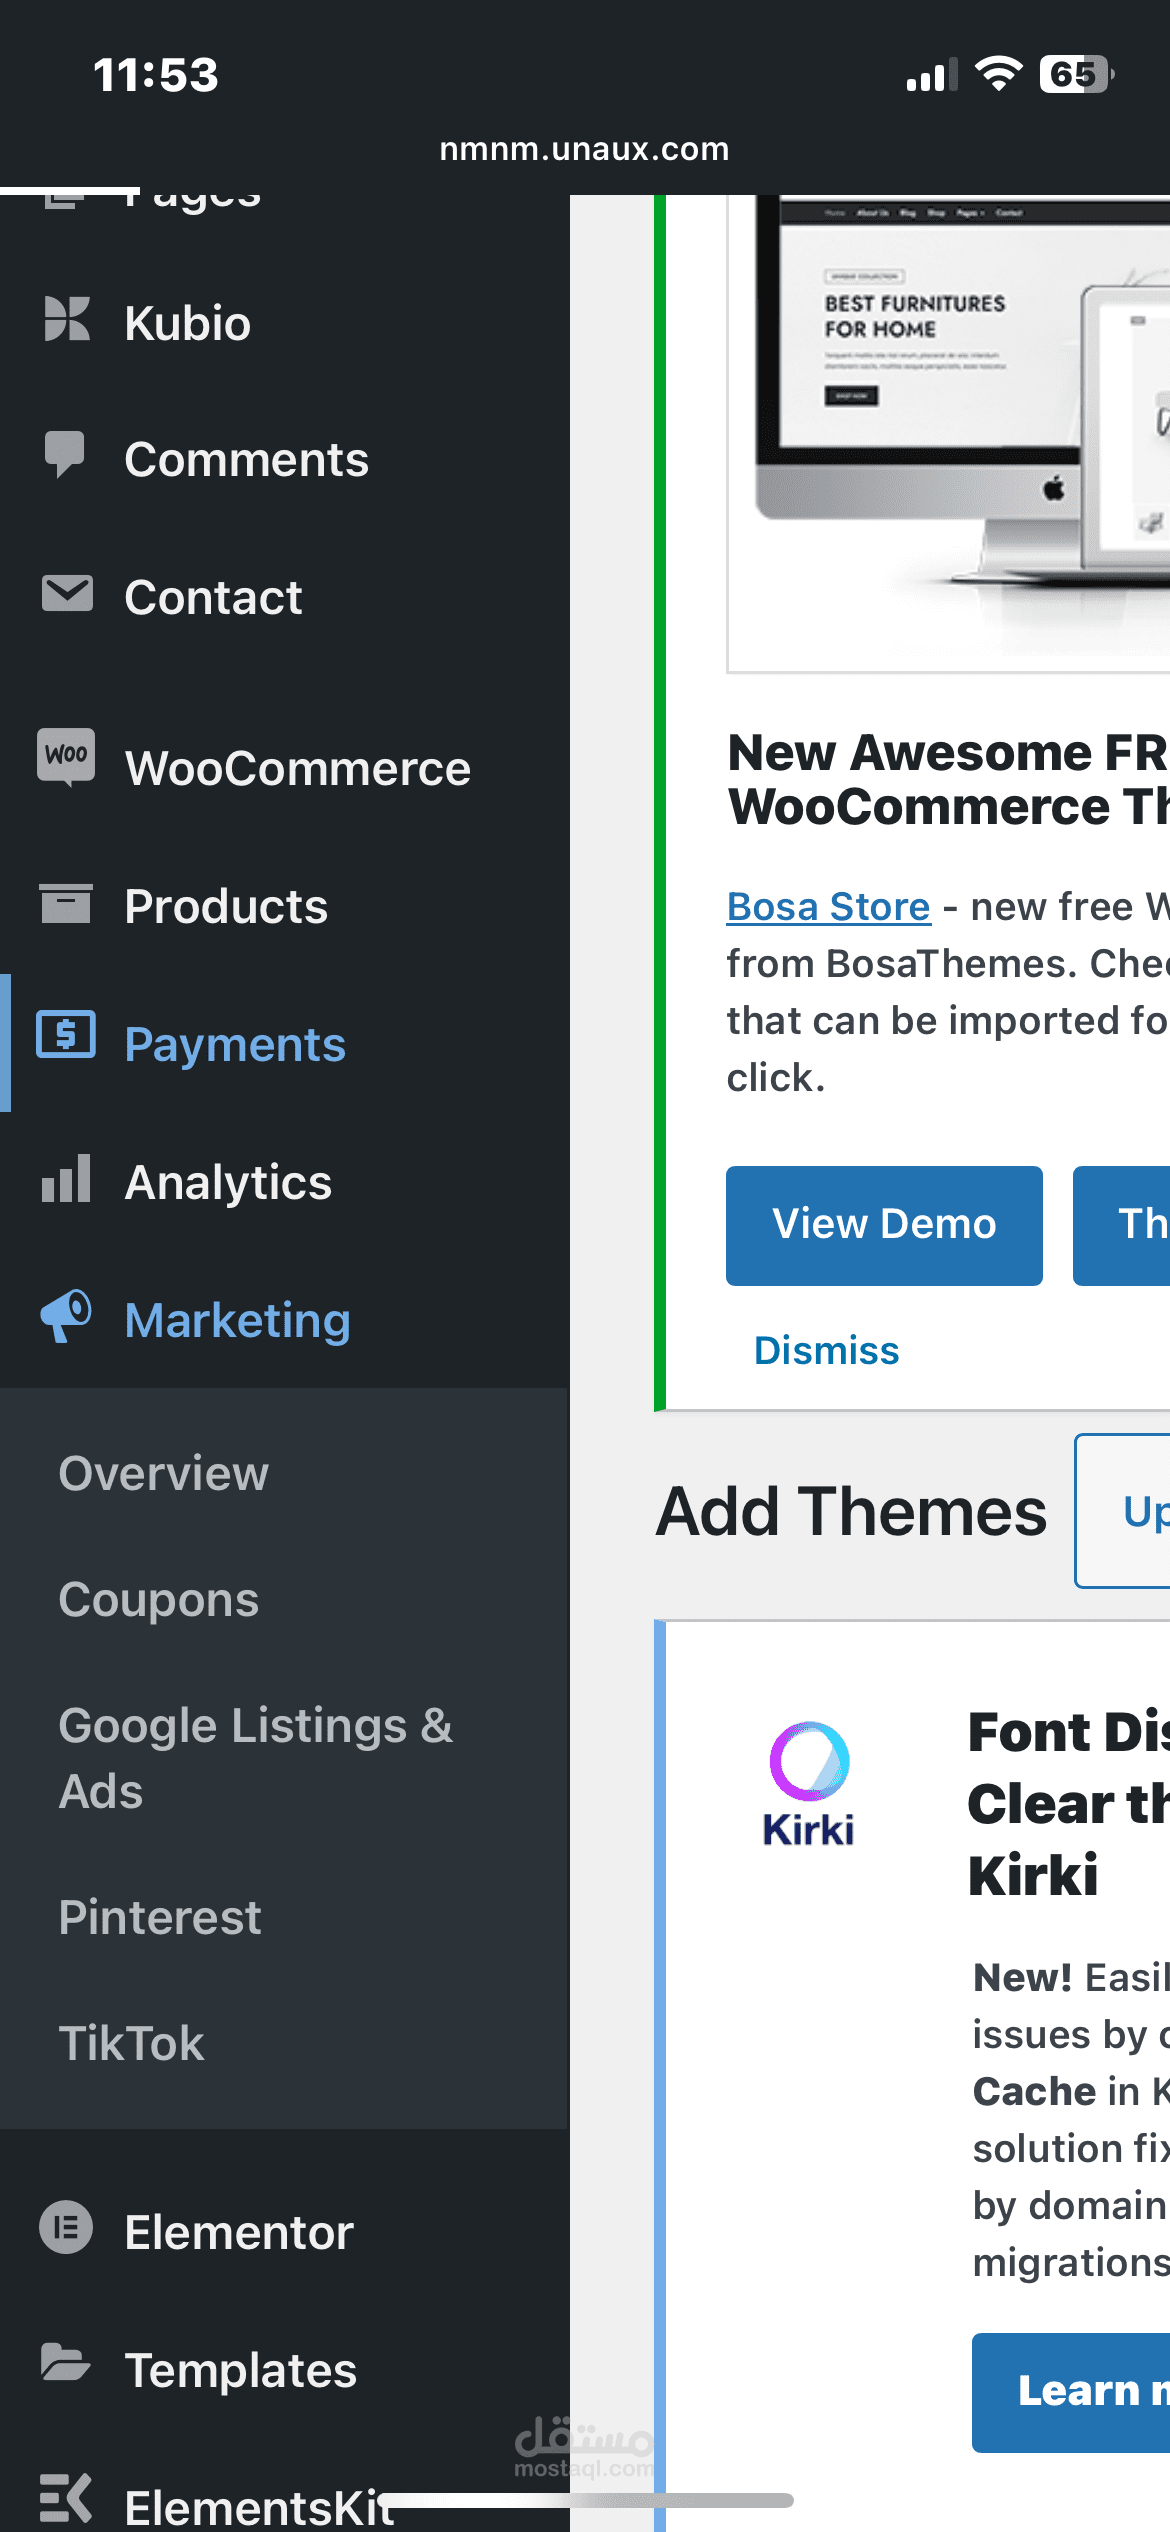The image size is (1170, 2532).
Task: Click the Learn more button in Kirki notice
Action: pyautogui.click(x=1071, y=2392)
